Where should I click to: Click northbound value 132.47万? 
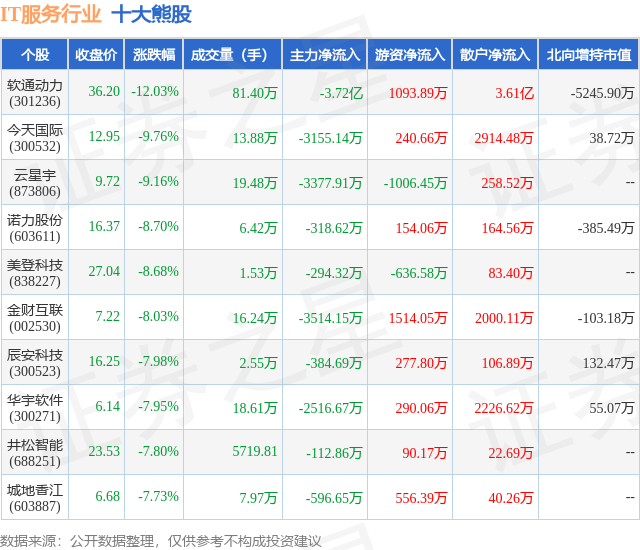tap(608, 363)
